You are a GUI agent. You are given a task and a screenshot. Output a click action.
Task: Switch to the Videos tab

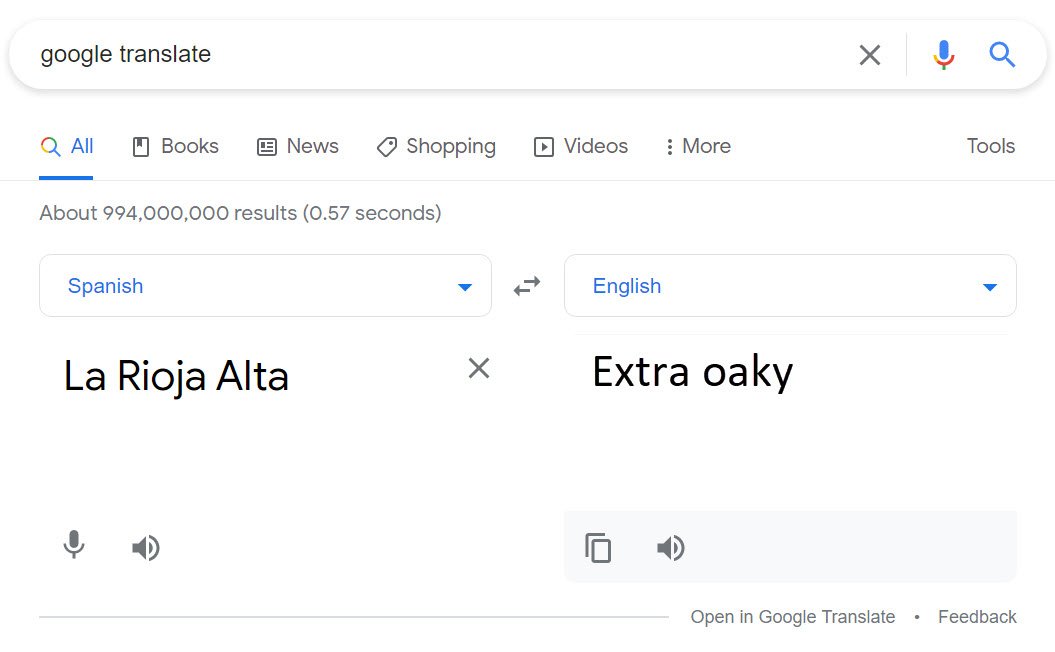[581, 146]
